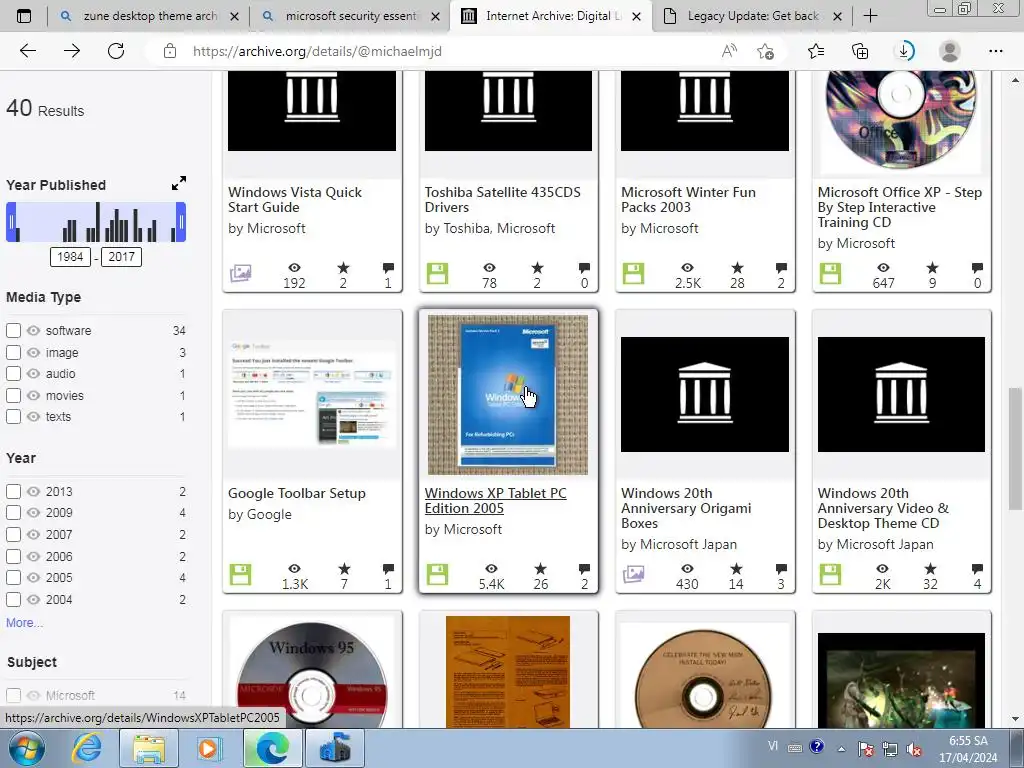Open Action Center flag in tray
The image size is (1024, 768).
(866, 748)
